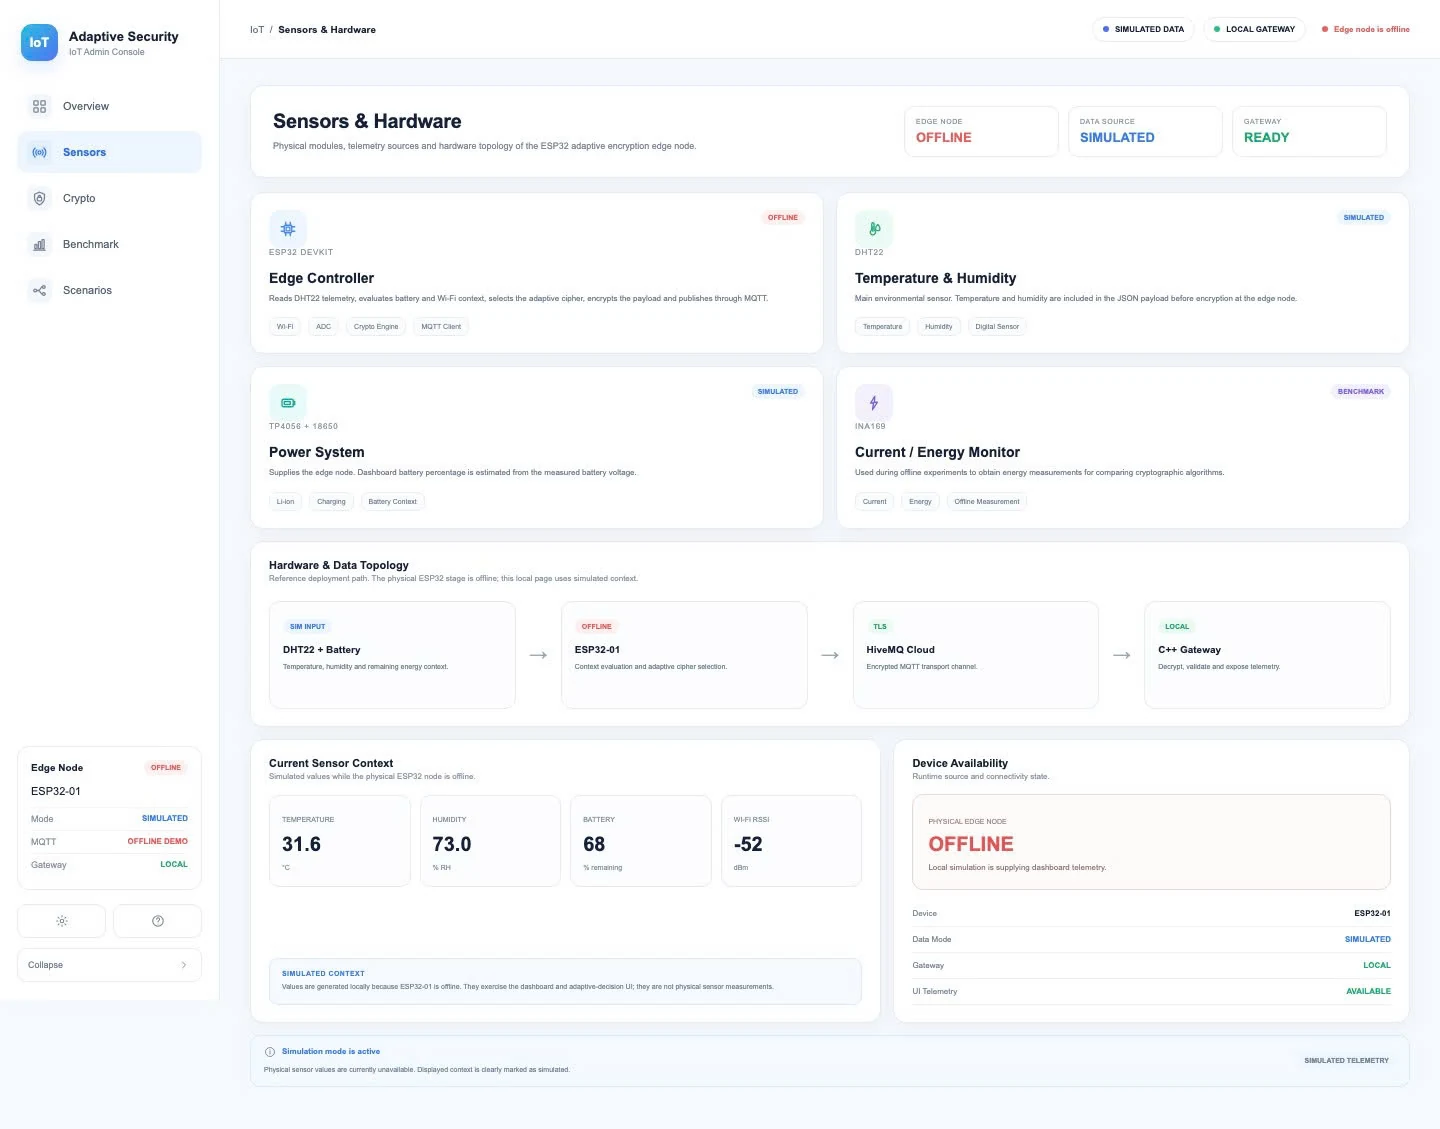Click the DHT22 thermometer icon

click(874, 229)
